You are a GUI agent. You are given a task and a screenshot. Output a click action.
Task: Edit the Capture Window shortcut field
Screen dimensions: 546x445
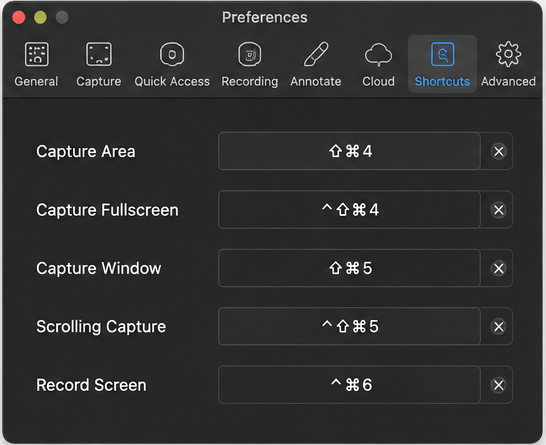pyautogui.click(x=349, y=268)
